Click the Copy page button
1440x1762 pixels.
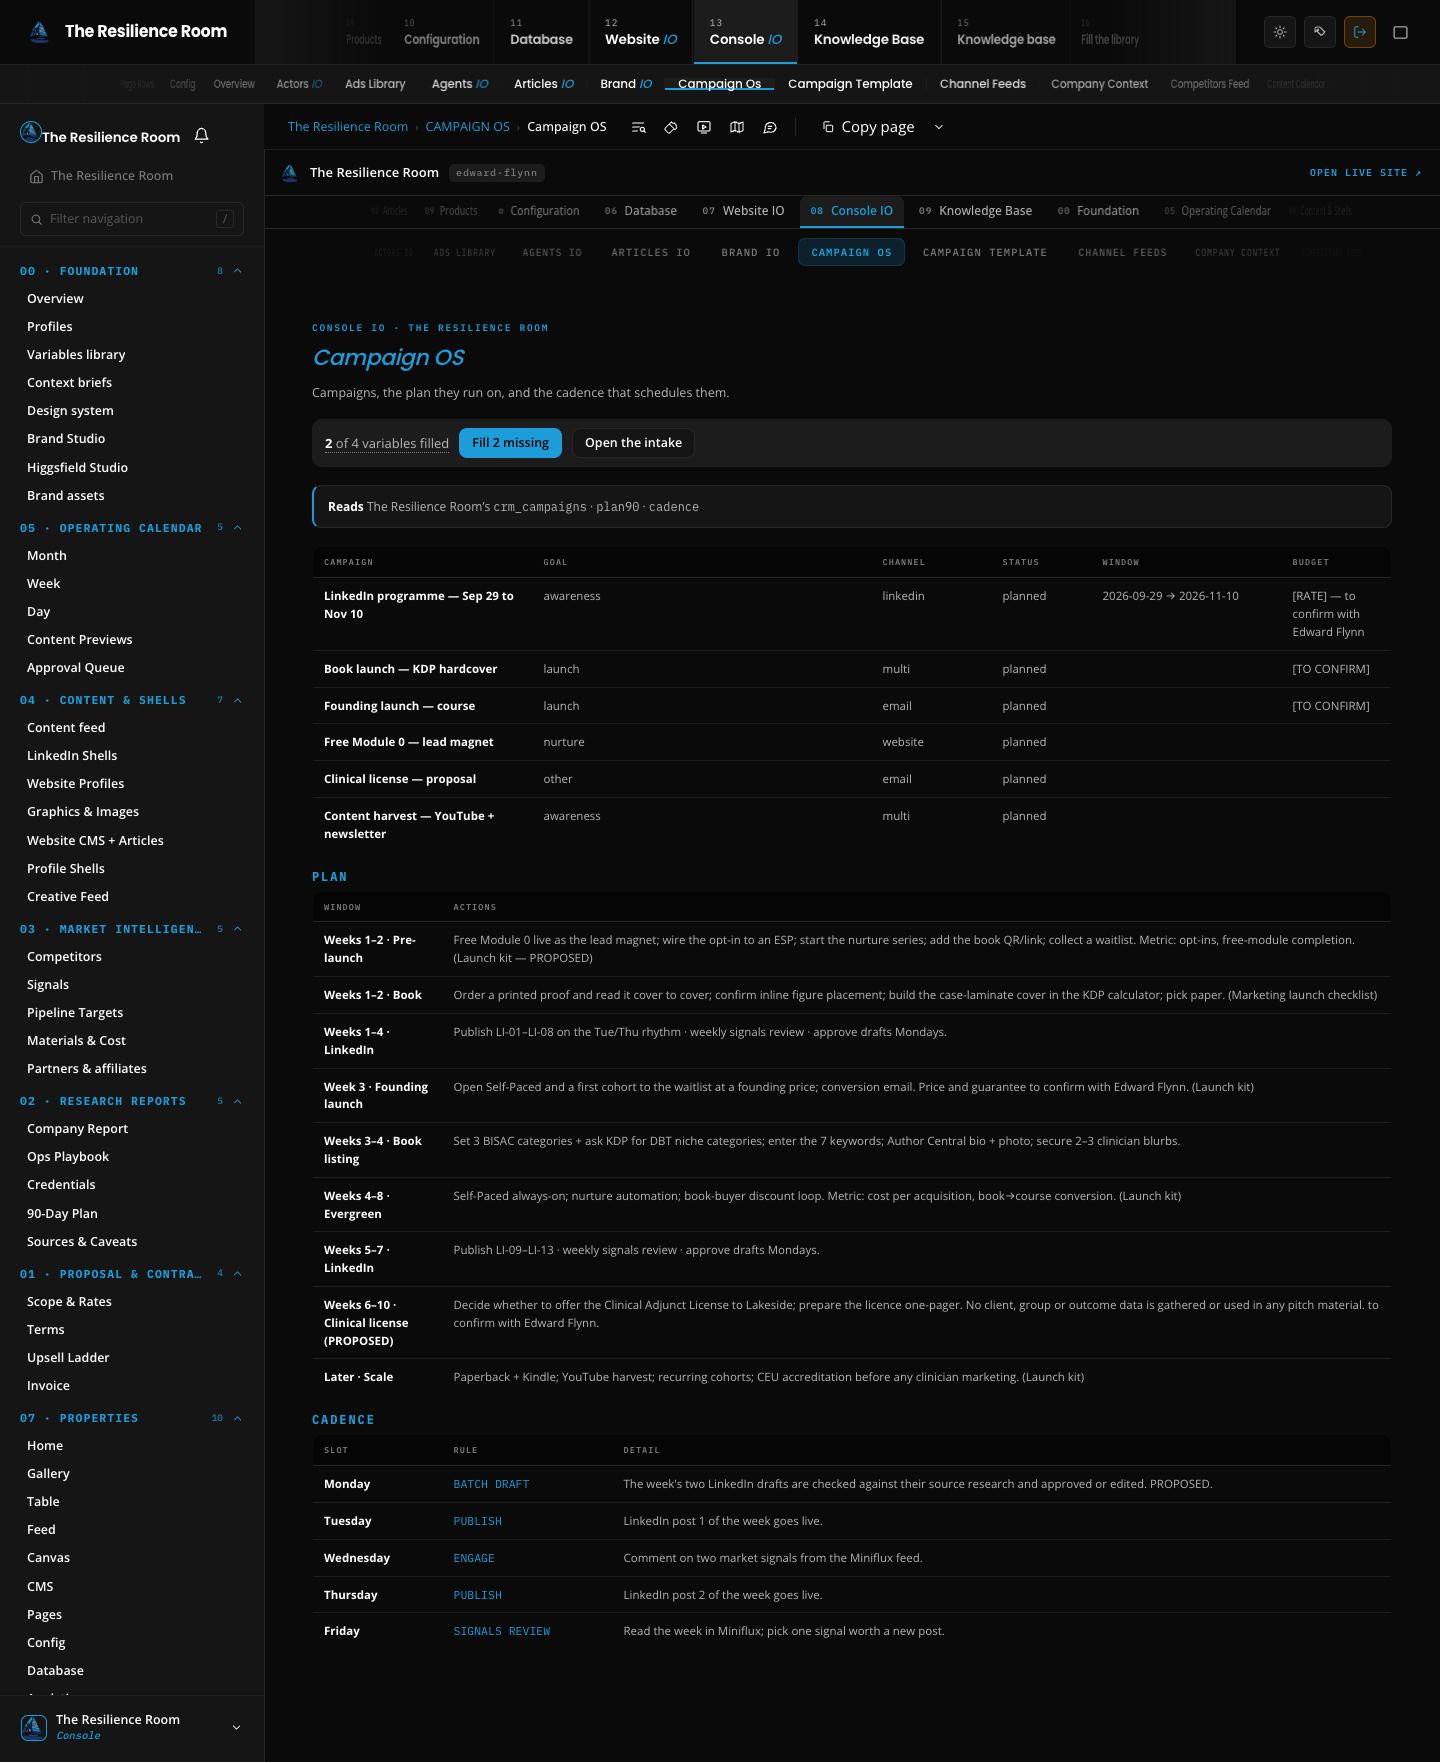[x=868, y=127]
